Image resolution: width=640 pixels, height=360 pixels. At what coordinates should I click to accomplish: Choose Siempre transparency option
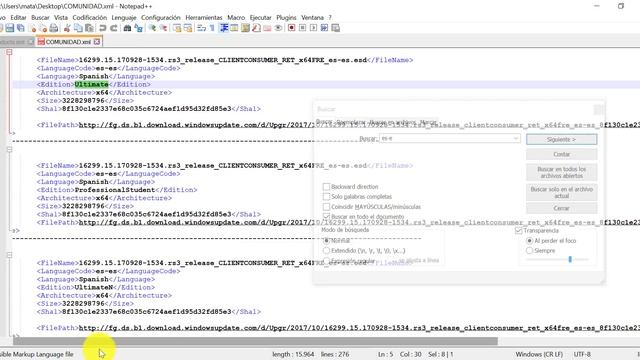click(x=529, y=251)
